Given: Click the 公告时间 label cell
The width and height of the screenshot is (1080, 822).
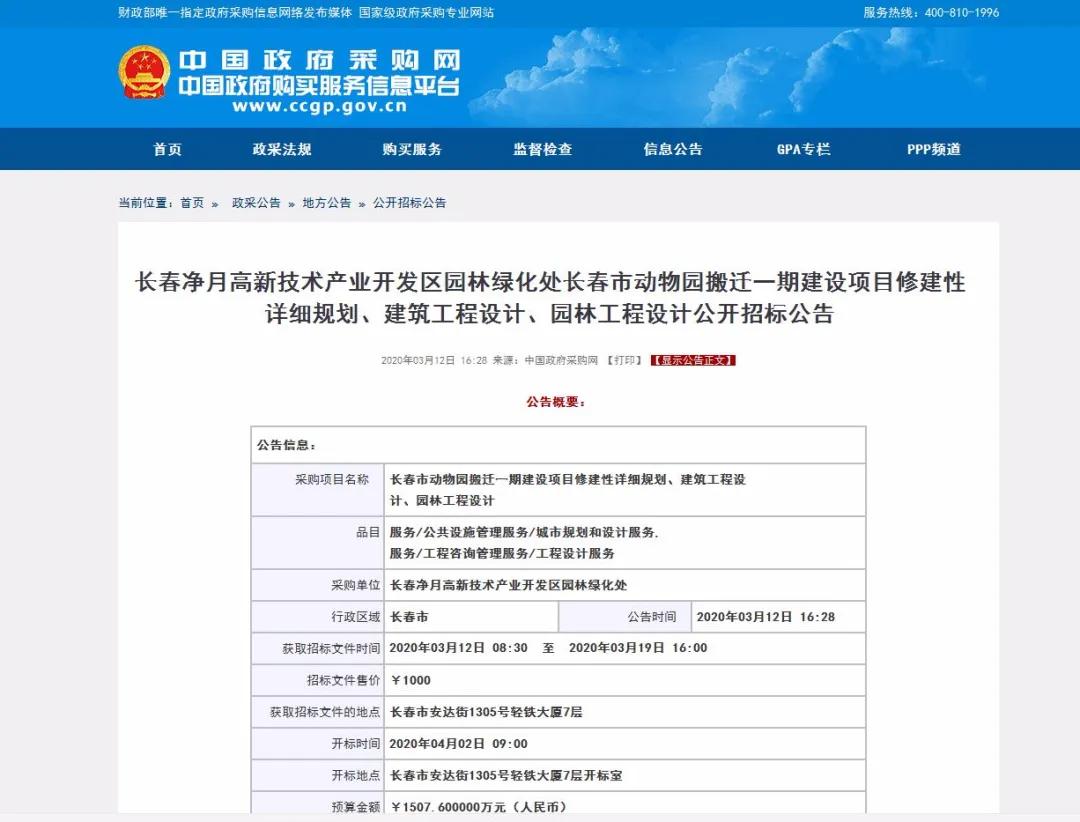Looking at the screenshot, I should coord(625,617).
